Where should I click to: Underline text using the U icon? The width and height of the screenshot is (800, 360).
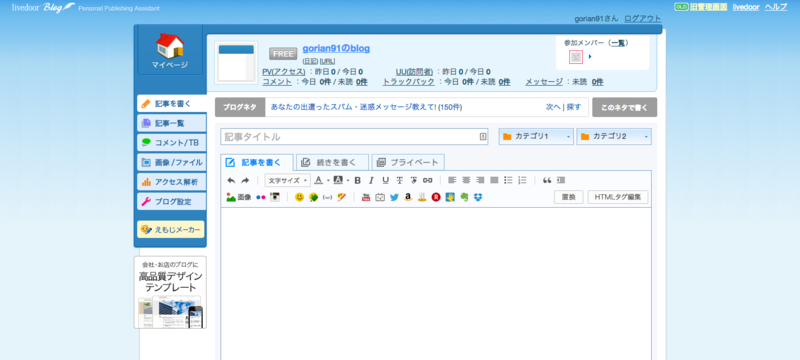pyautogui.click(x=385, y=181)
